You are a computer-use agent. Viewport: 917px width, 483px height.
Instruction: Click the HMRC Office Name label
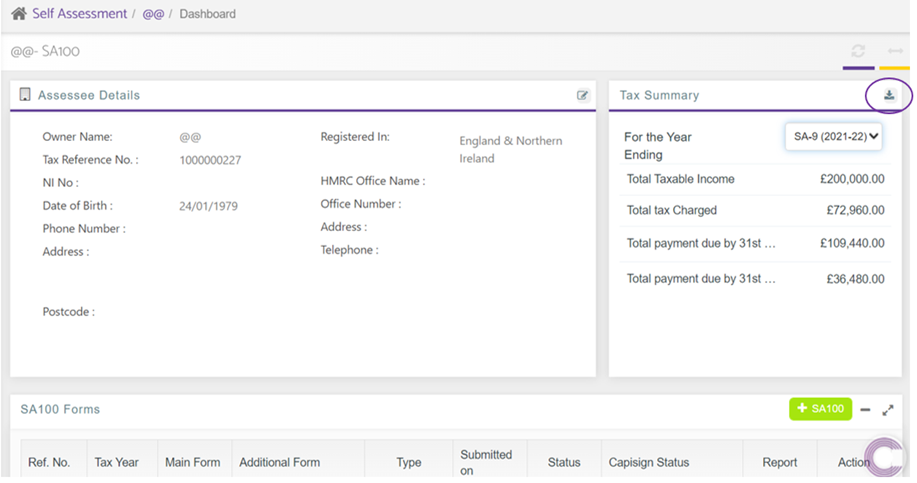373,181
